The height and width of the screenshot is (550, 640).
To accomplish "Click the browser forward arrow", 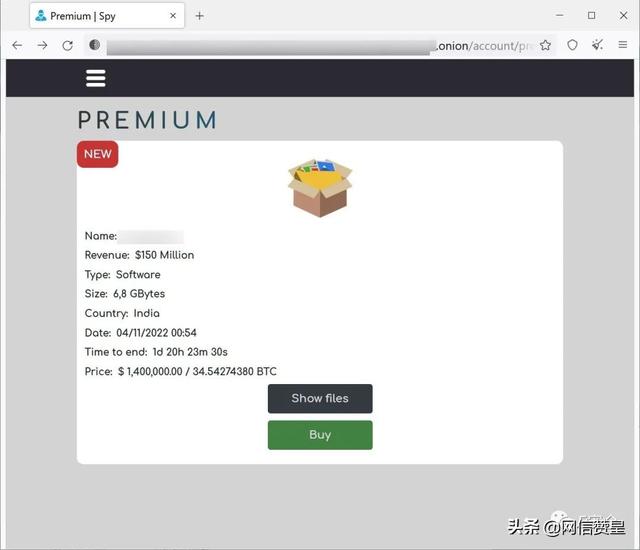I will [x=42, y=45].
